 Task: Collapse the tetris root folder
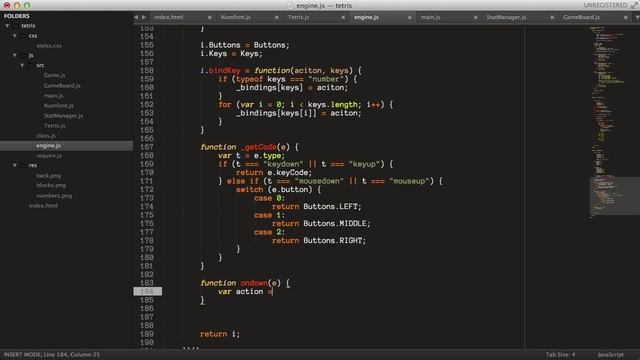point(7,26)
